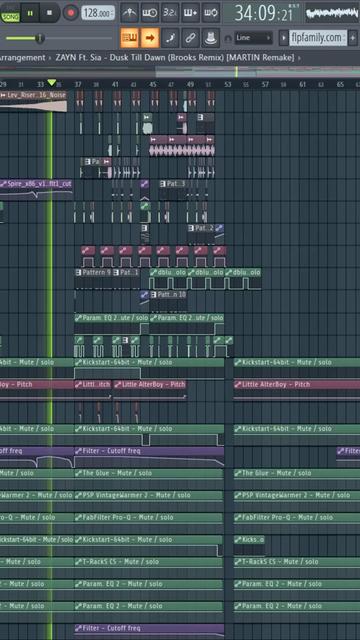Select the Spire_x86_v1_fltl_cut automation clip
This screenshot has width=360, height=640.
(36, 190)
